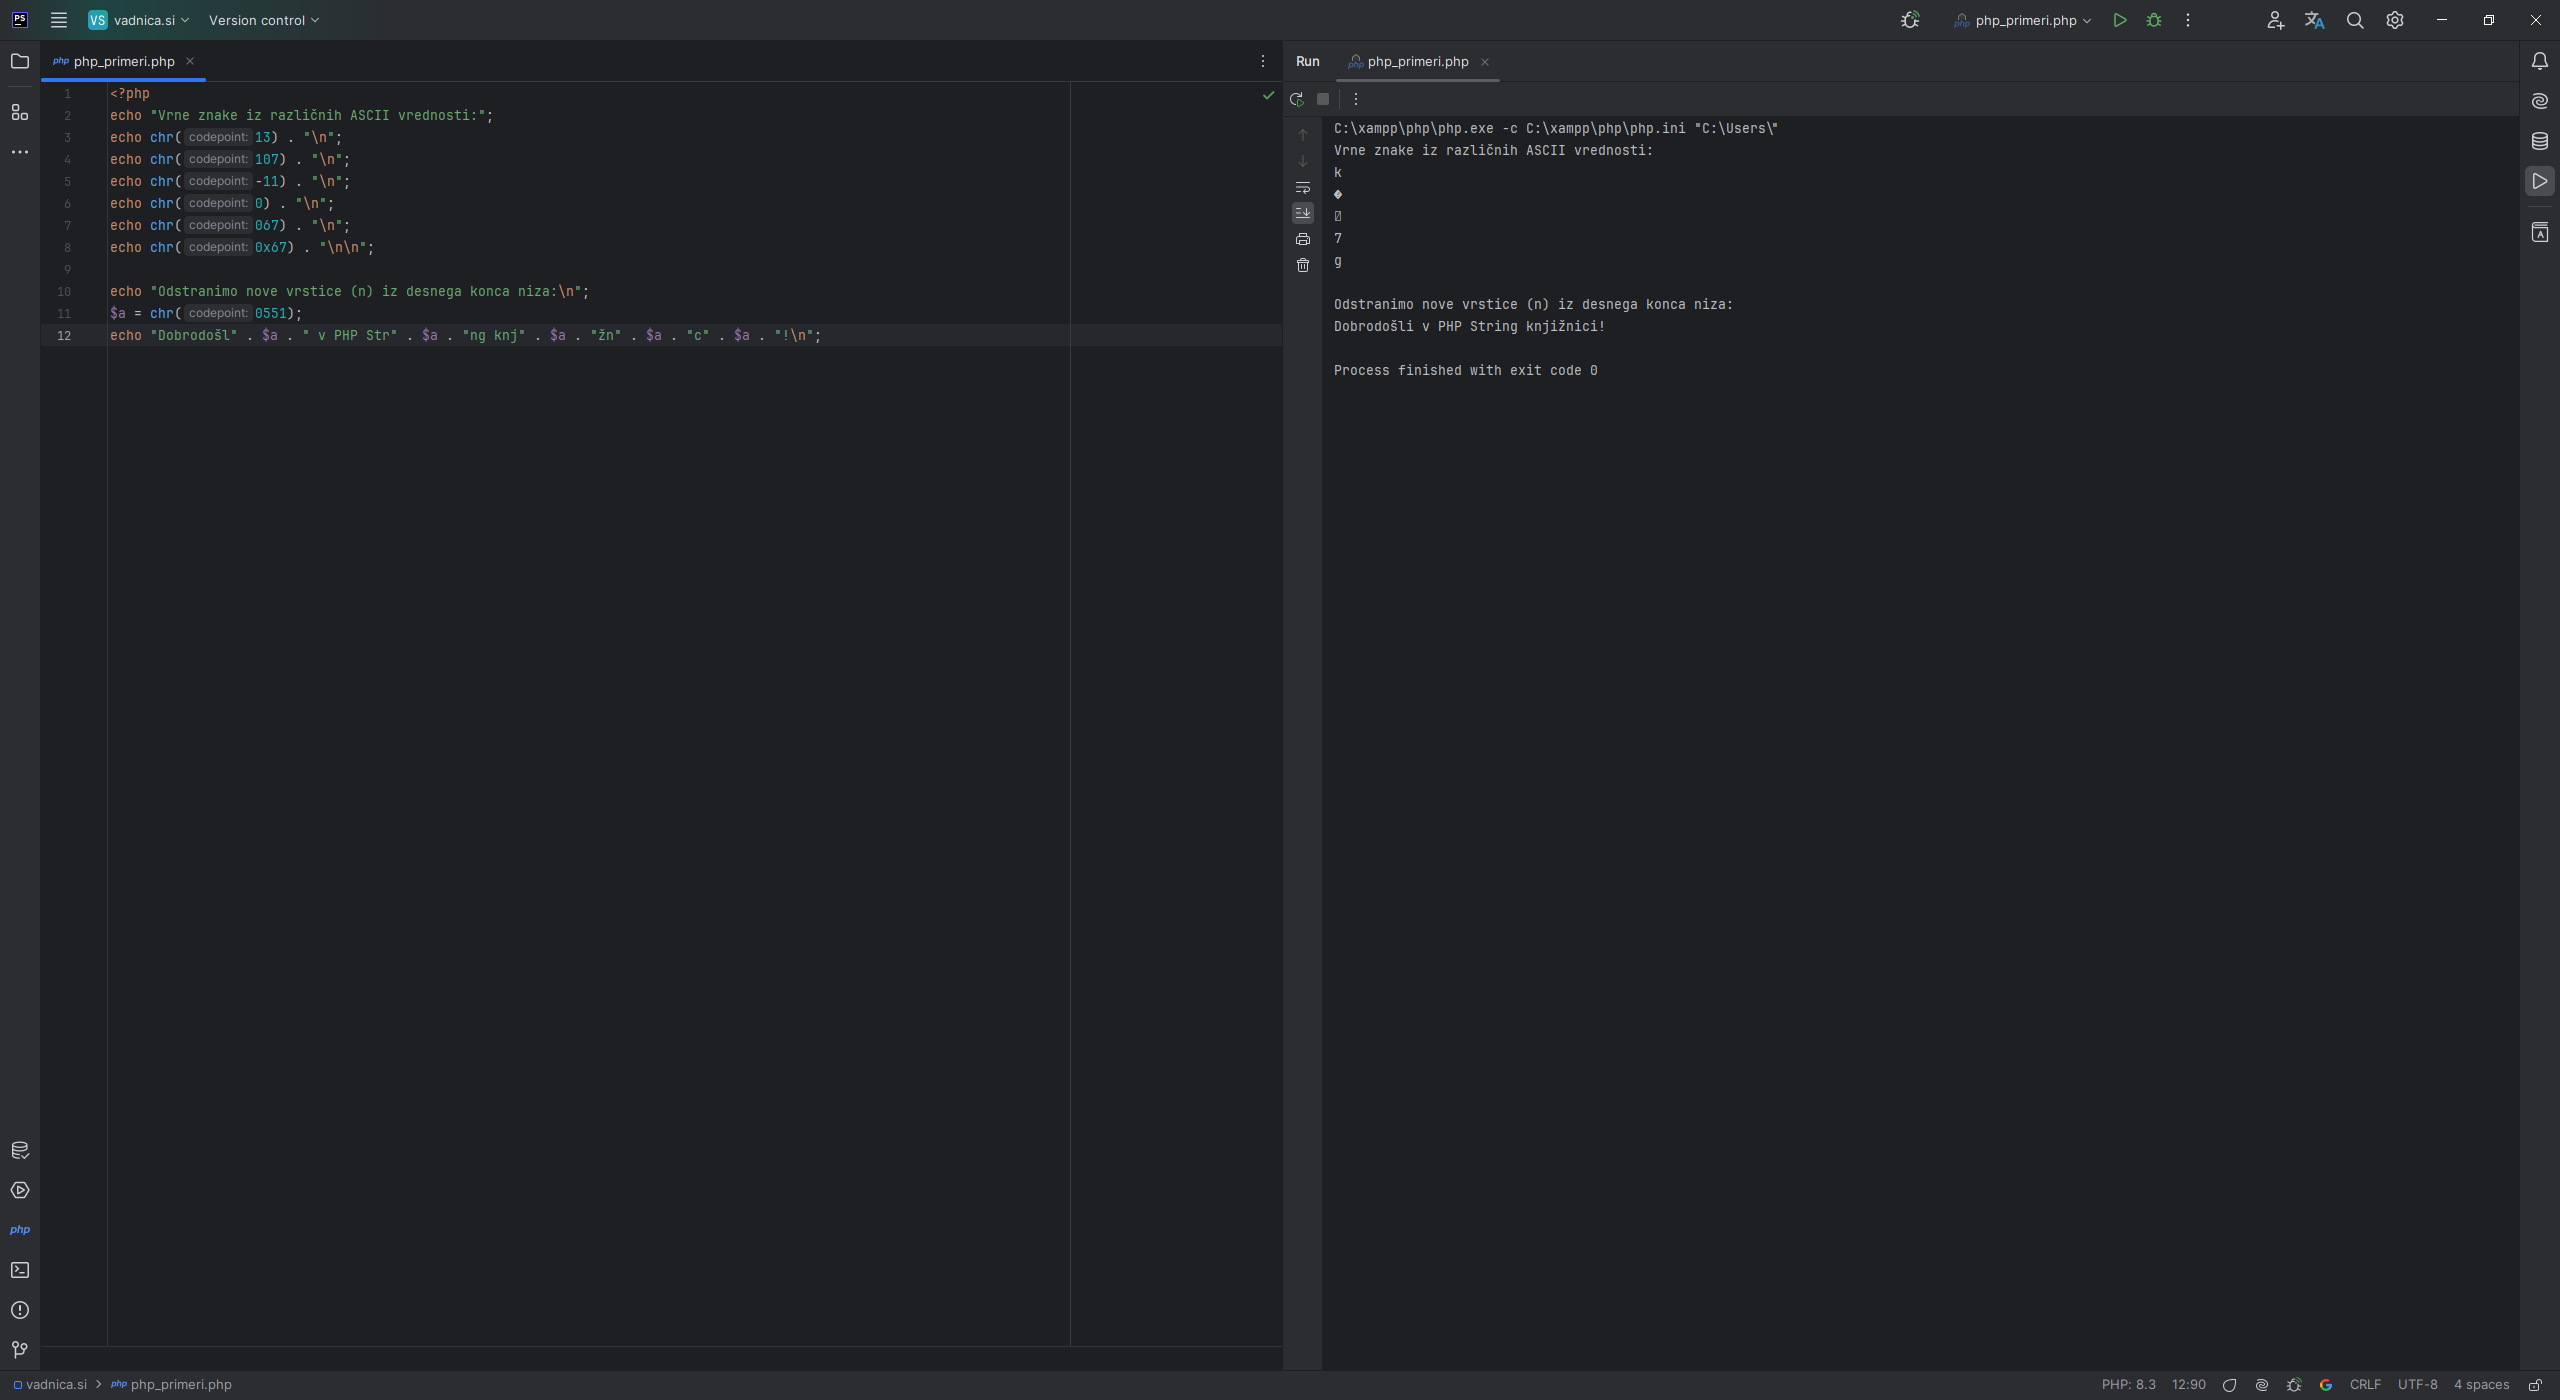Screen dimensions: 2560x1400
Task: Open the Git tool window
Action: coord(20,1350)
